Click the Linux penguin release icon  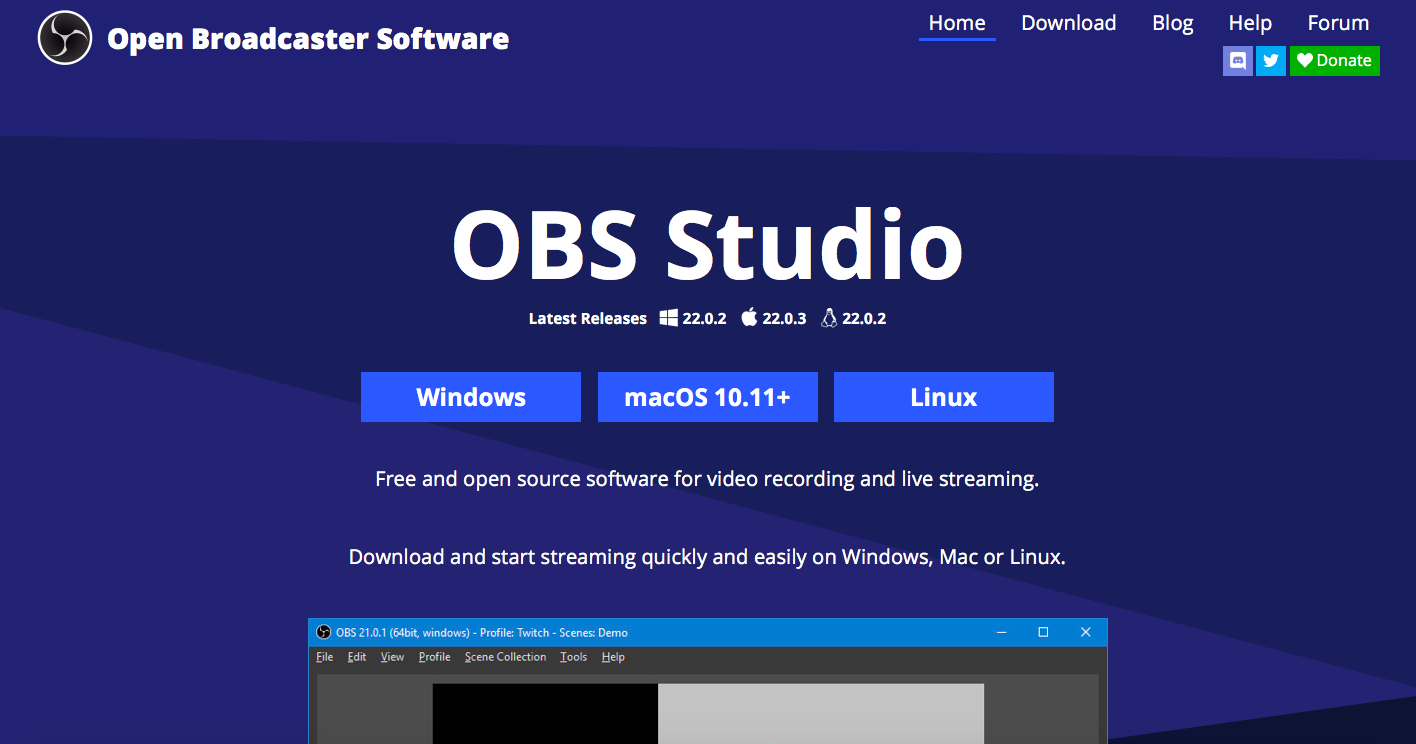[828, 318]
